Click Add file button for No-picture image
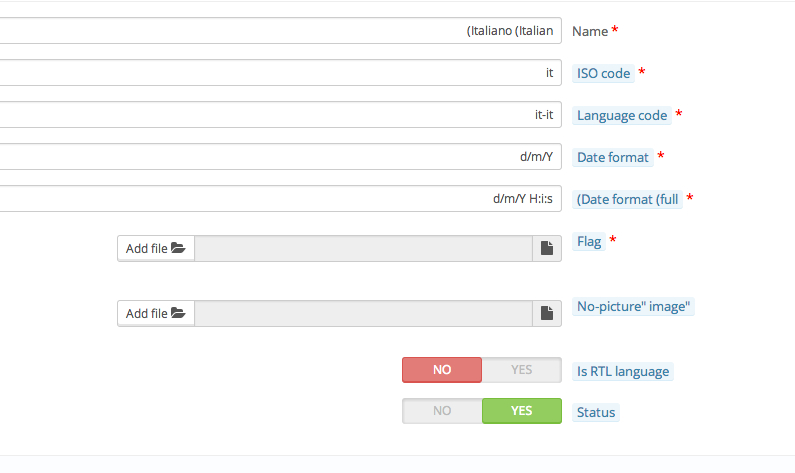Screen dimensions: 795x473 point(156,314)
